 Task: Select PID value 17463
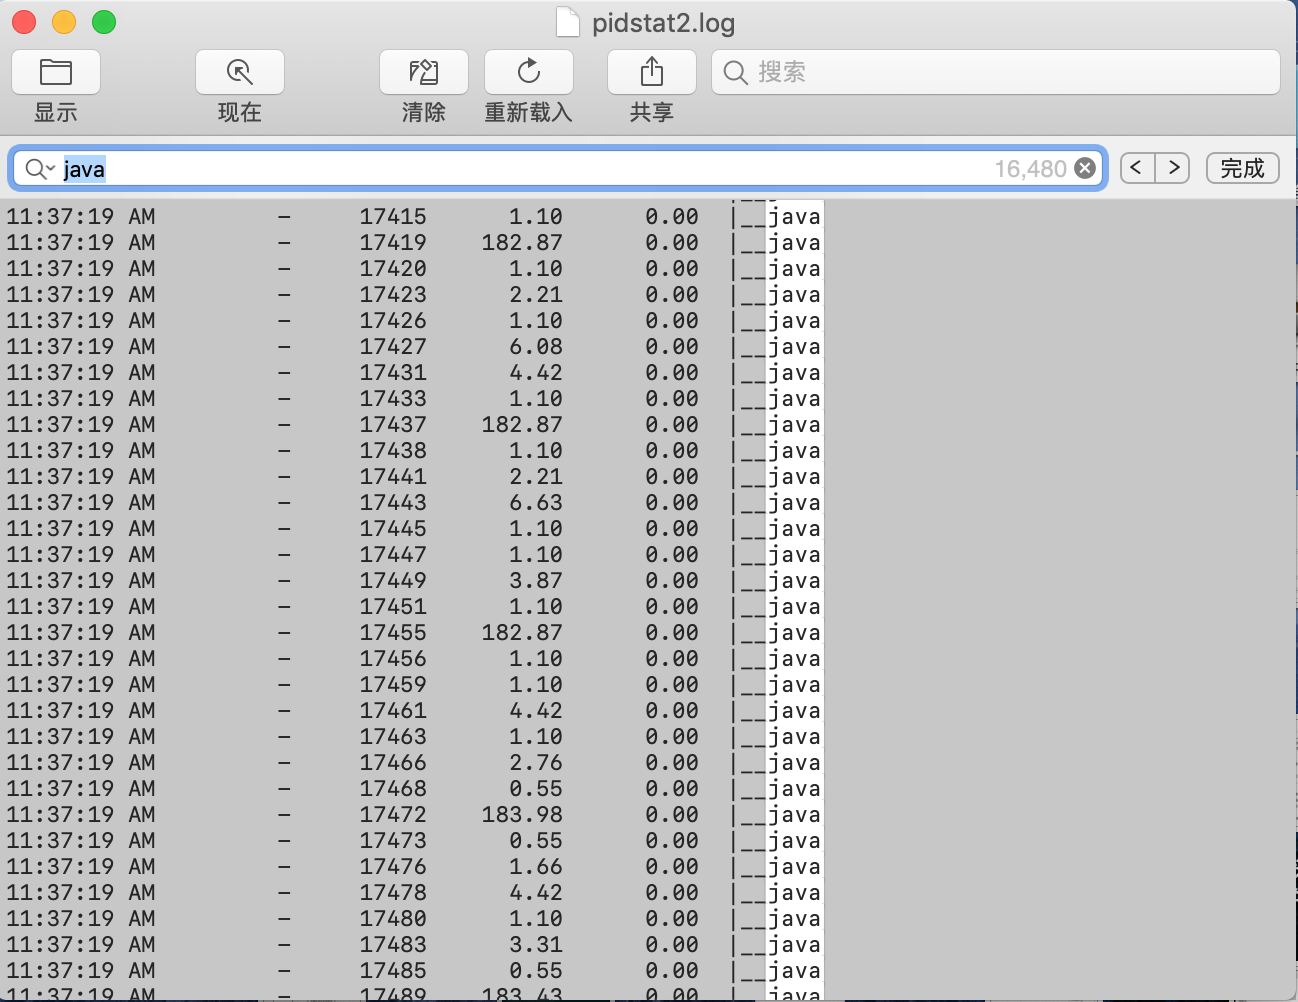point(393,736)
